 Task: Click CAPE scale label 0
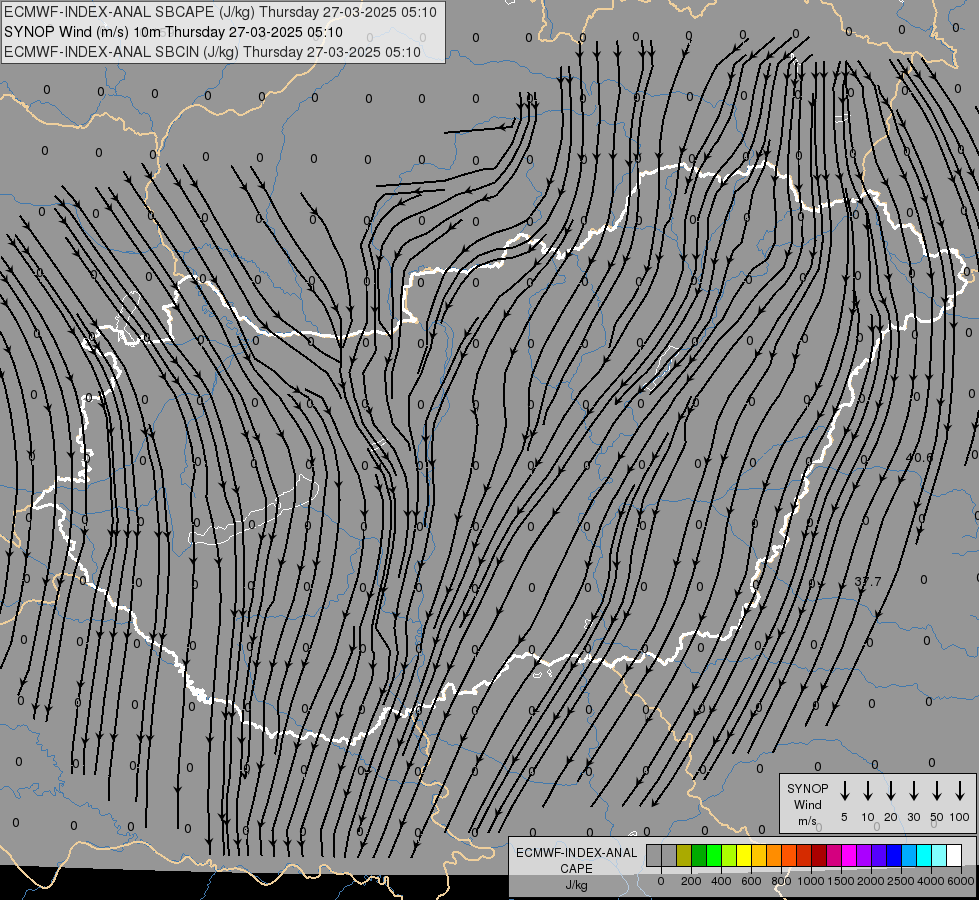pyautogui.click(x=661, y=881)
